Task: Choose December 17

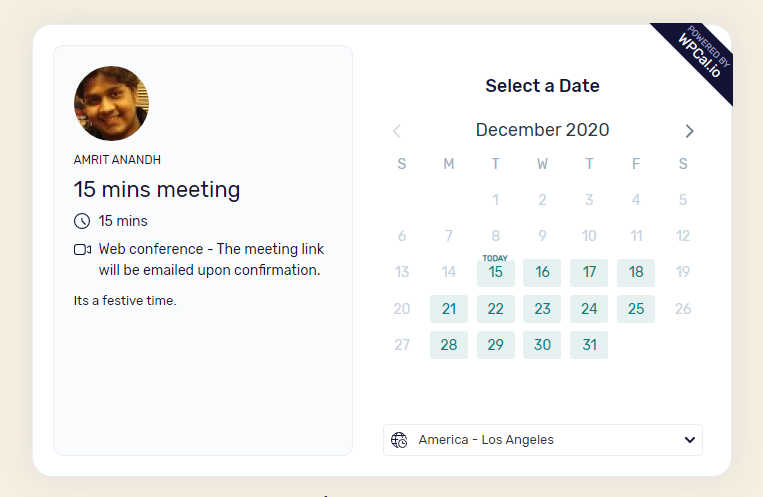Action: pyautogui.click(x=589, y=272)
